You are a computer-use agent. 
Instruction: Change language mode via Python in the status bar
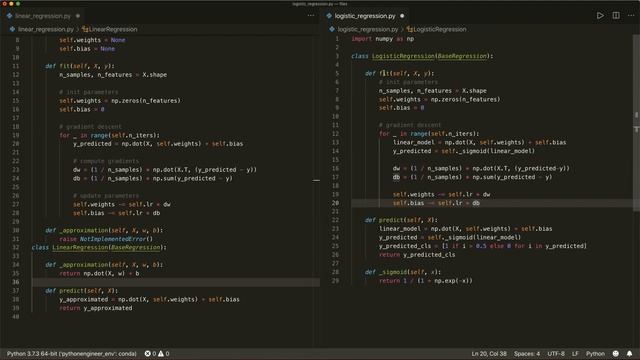595,353
